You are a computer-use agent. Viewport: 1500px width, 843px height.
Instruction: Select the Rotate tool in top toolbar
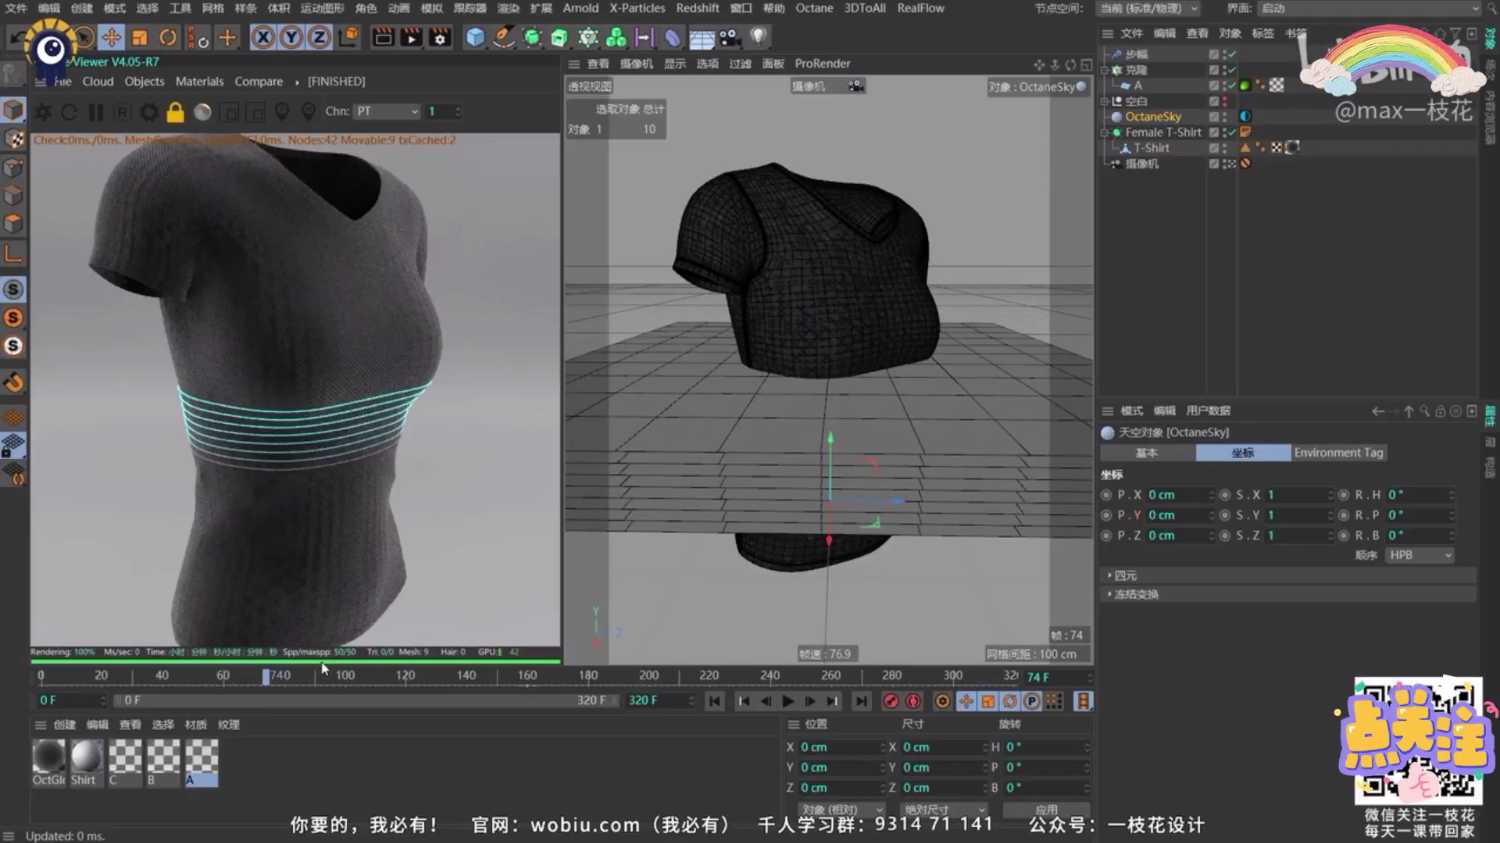point(167,38)
